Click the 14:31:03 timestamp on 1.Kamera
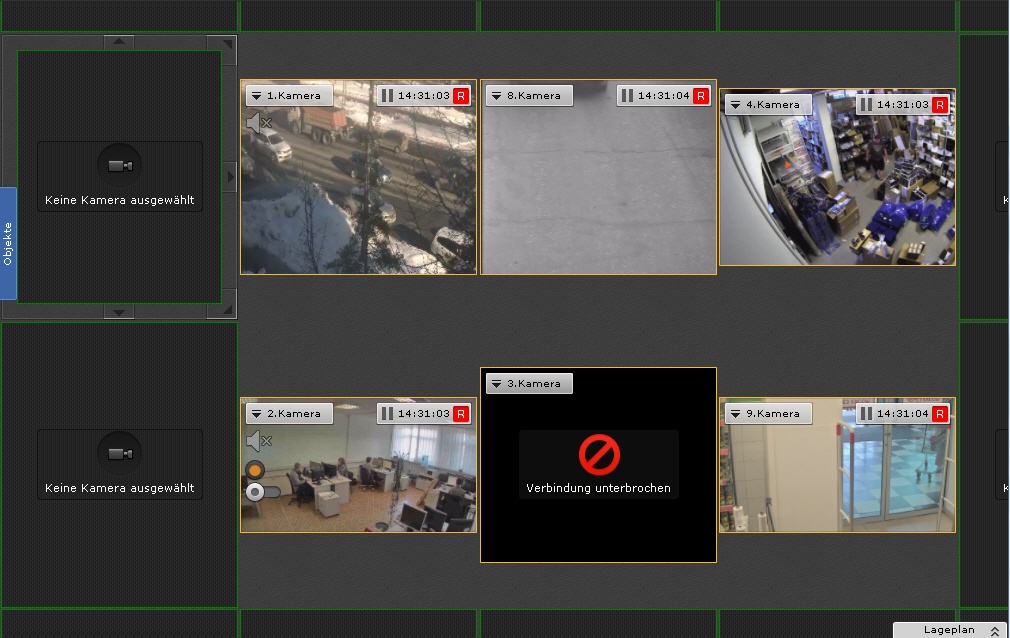The image size is (1010, 638). coord(423,96)
